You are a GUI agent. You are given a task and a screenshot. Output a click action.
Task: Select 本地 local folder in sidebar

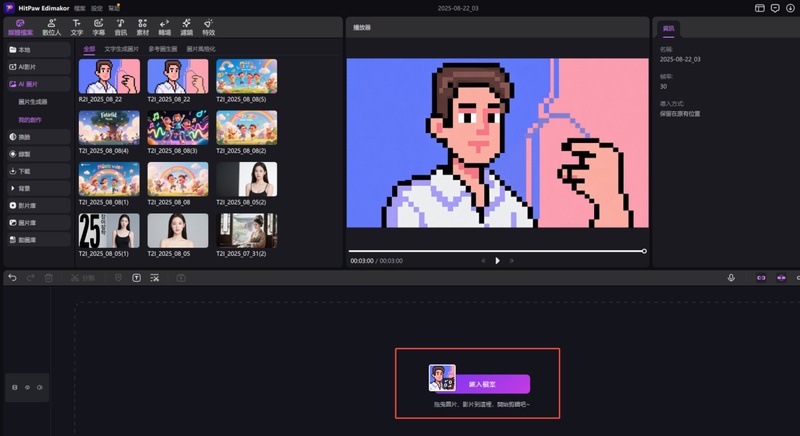tap(39, 49)
